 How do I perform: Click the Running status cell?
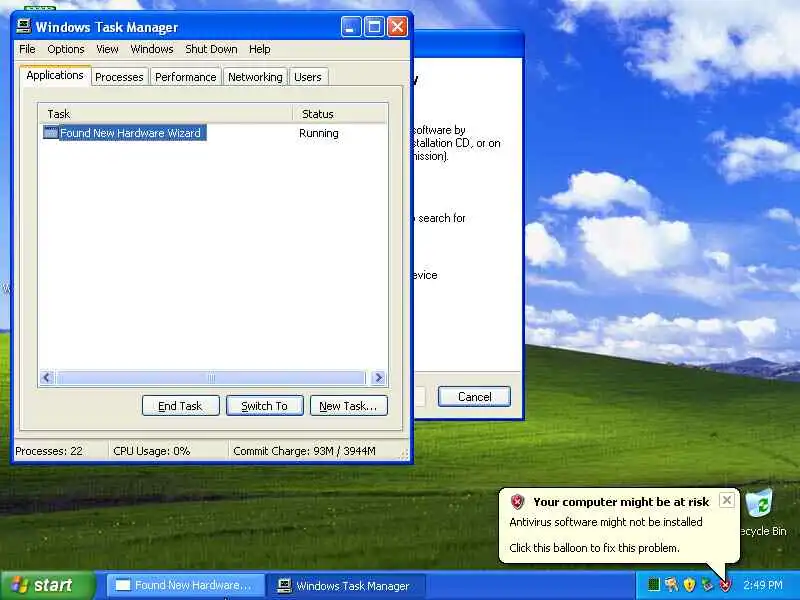[x=319, y=133]
